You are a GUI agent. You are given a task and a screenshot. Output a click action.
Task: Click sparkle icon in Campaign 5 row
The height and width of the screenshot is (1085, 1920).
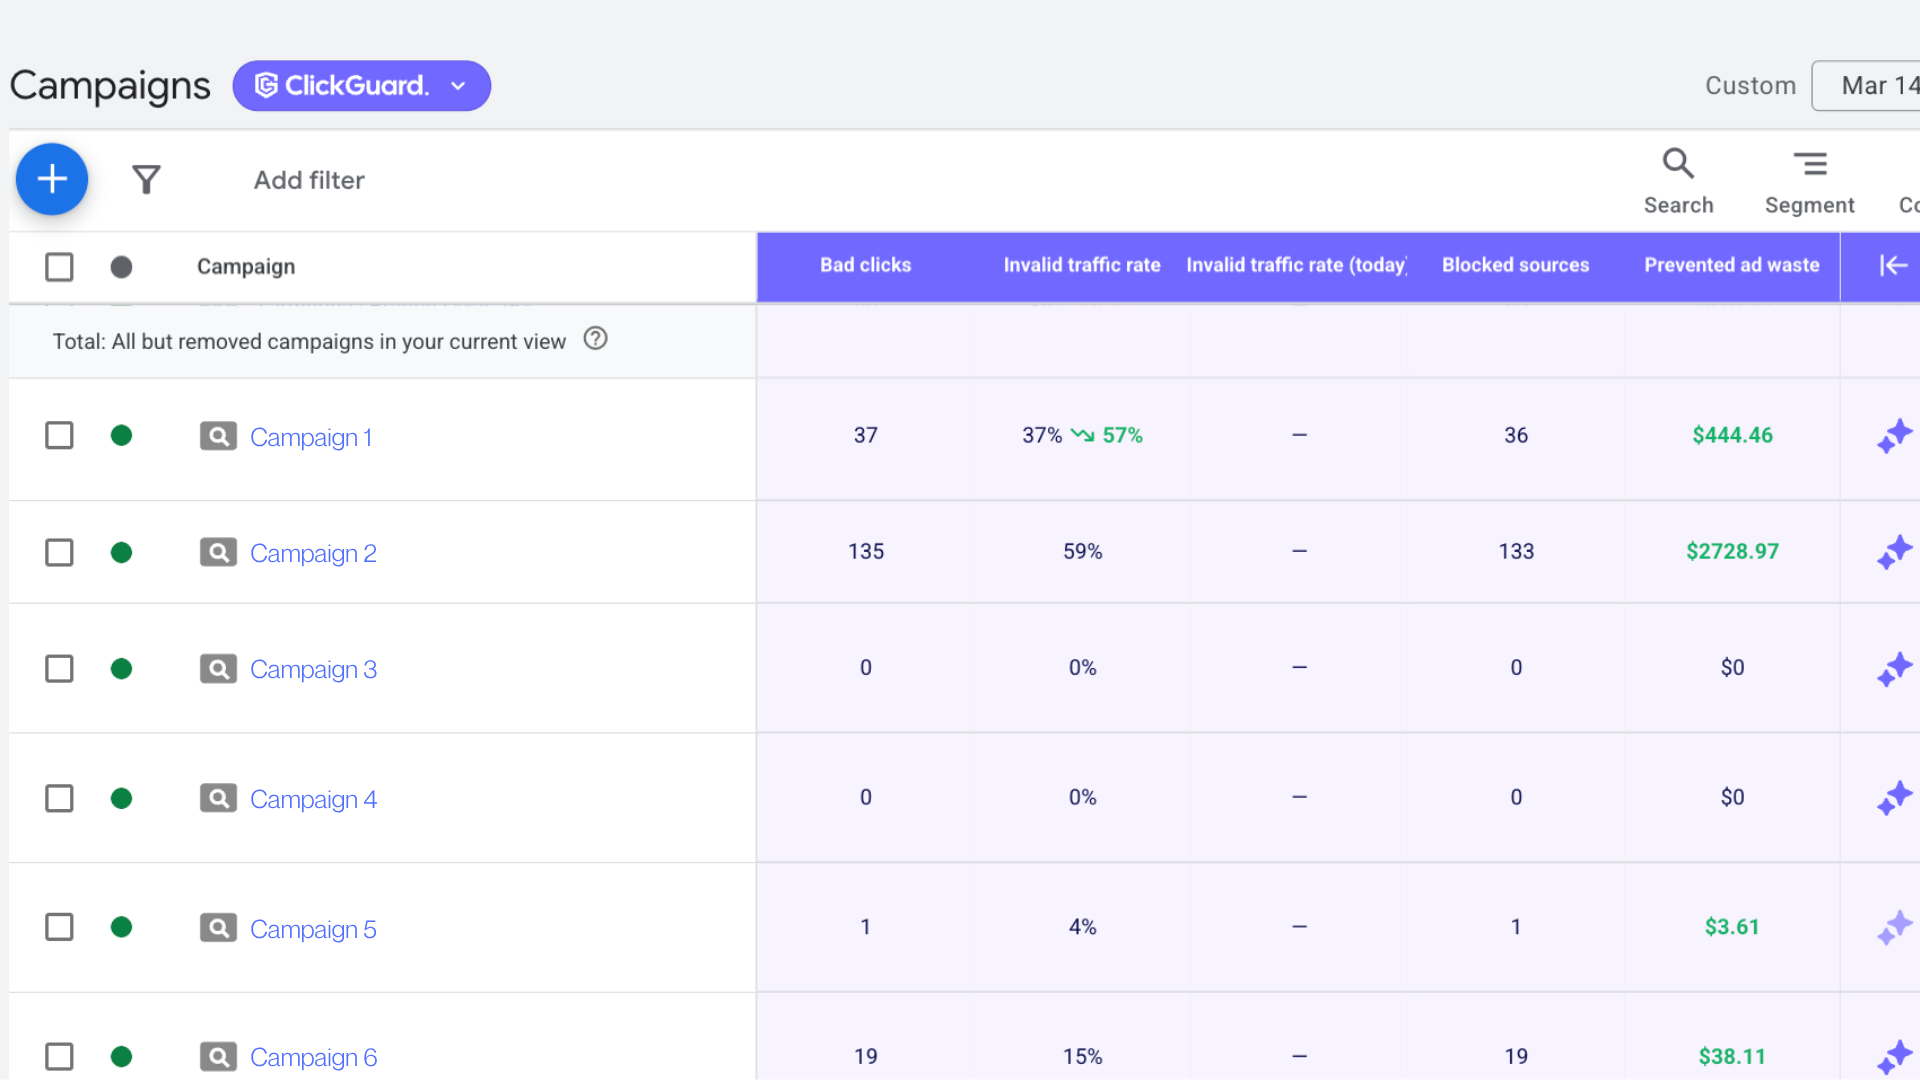coord(1894,928)
